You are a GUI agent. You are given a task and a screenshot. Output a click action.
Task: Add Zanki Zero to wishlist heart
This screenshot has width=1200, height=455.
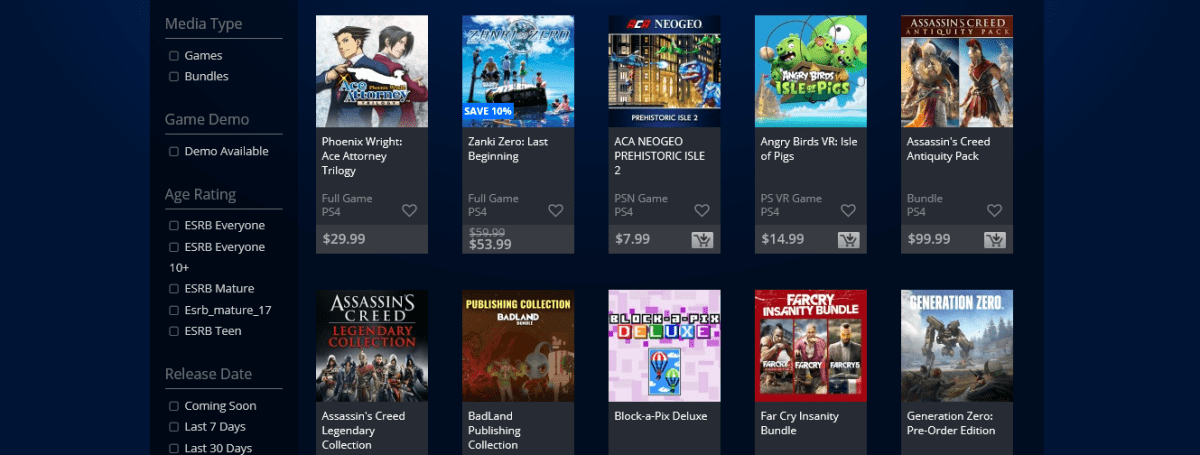[x=555, y=211]
